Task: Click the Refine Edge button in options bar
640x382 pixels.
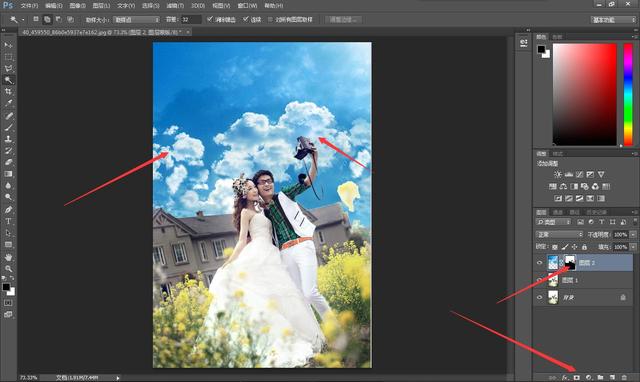Action: coord(343,20)
